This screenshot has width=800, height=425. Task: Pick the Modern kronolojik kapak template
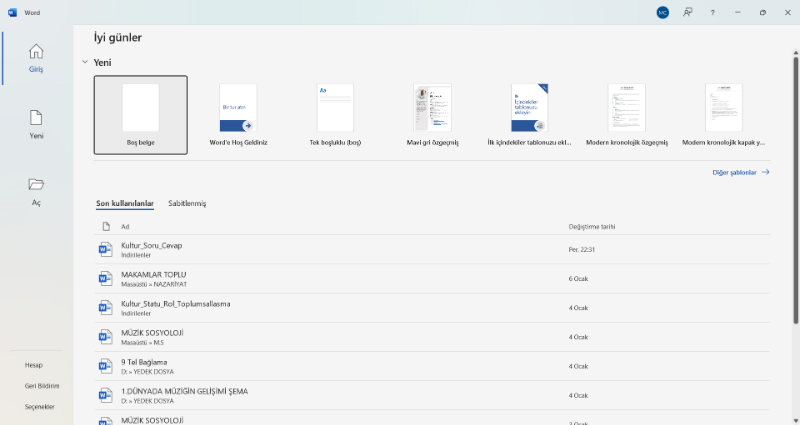723,115
